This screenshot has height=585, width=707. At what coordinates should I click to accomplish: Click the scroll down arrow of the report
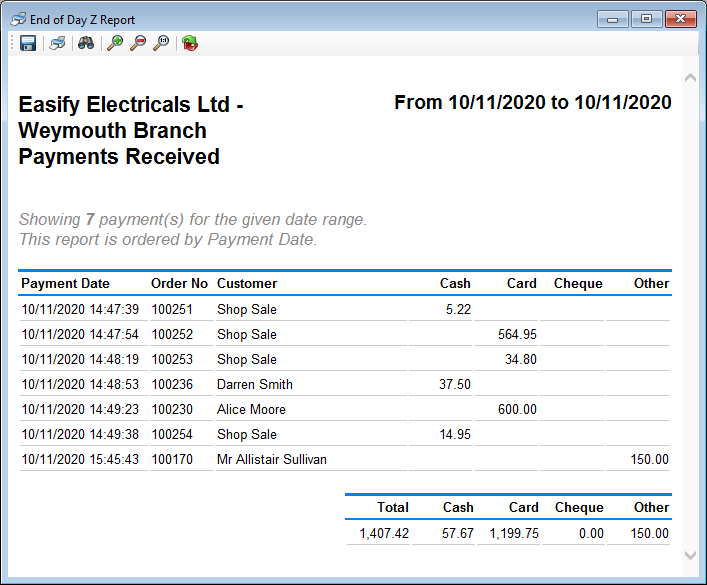point(690,554)
